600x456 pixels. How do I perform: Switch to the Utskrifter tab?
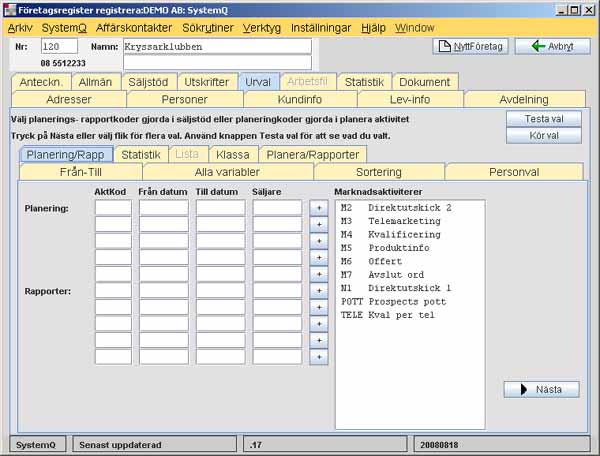coord(207,82)
